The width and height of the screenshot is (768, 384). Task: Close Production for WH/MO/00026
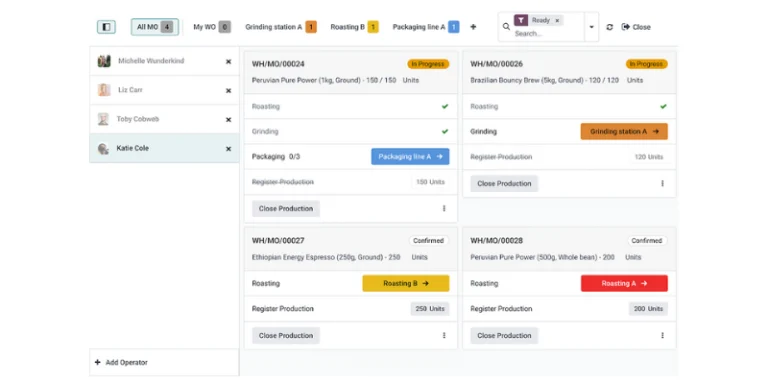pyautogui.click(x=504, y=184)
